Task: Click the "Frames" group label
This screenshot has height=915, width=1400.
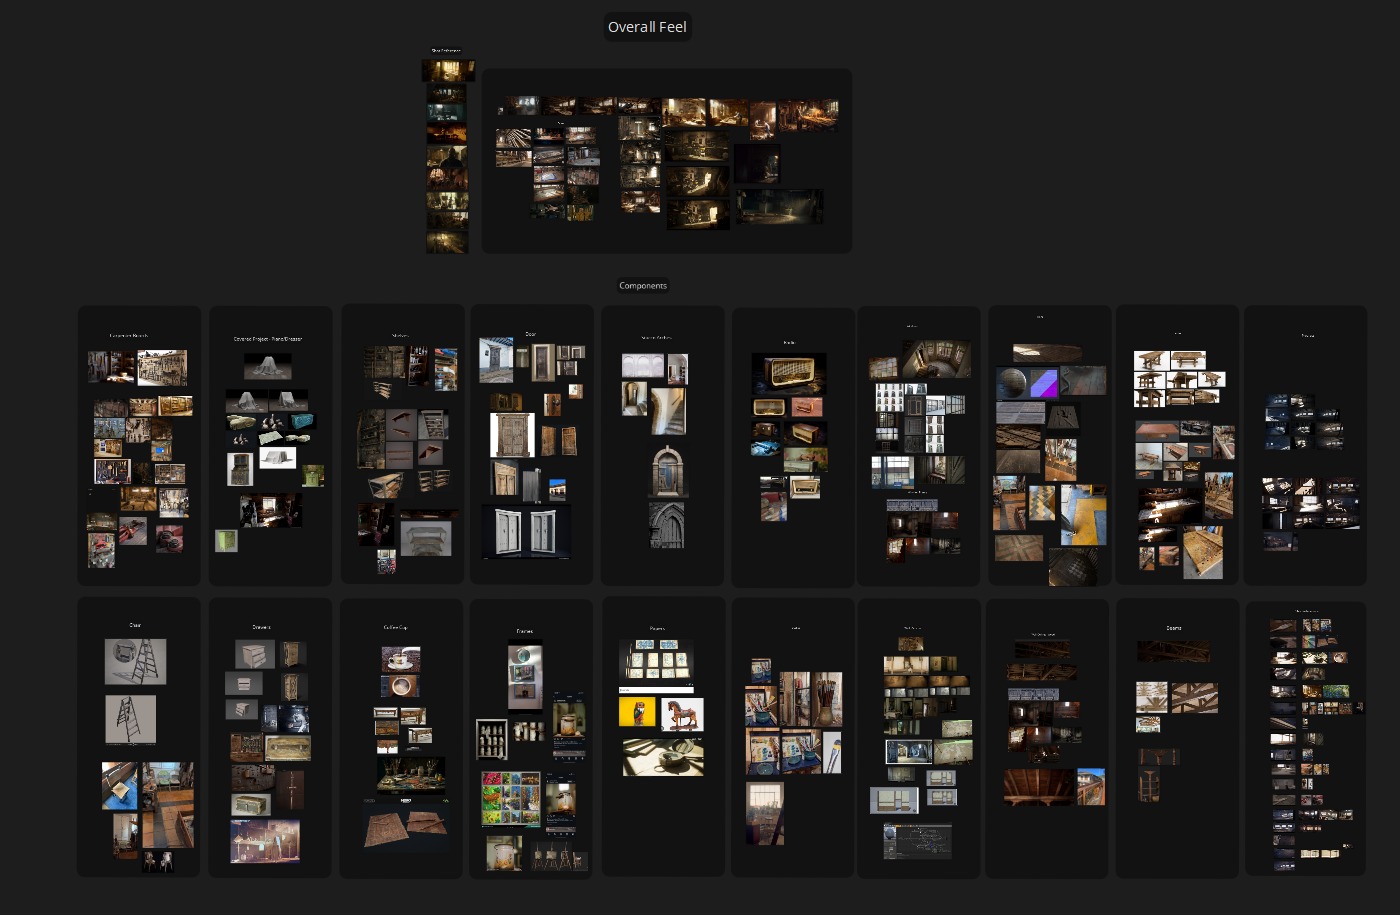Action: coord(525,631)
